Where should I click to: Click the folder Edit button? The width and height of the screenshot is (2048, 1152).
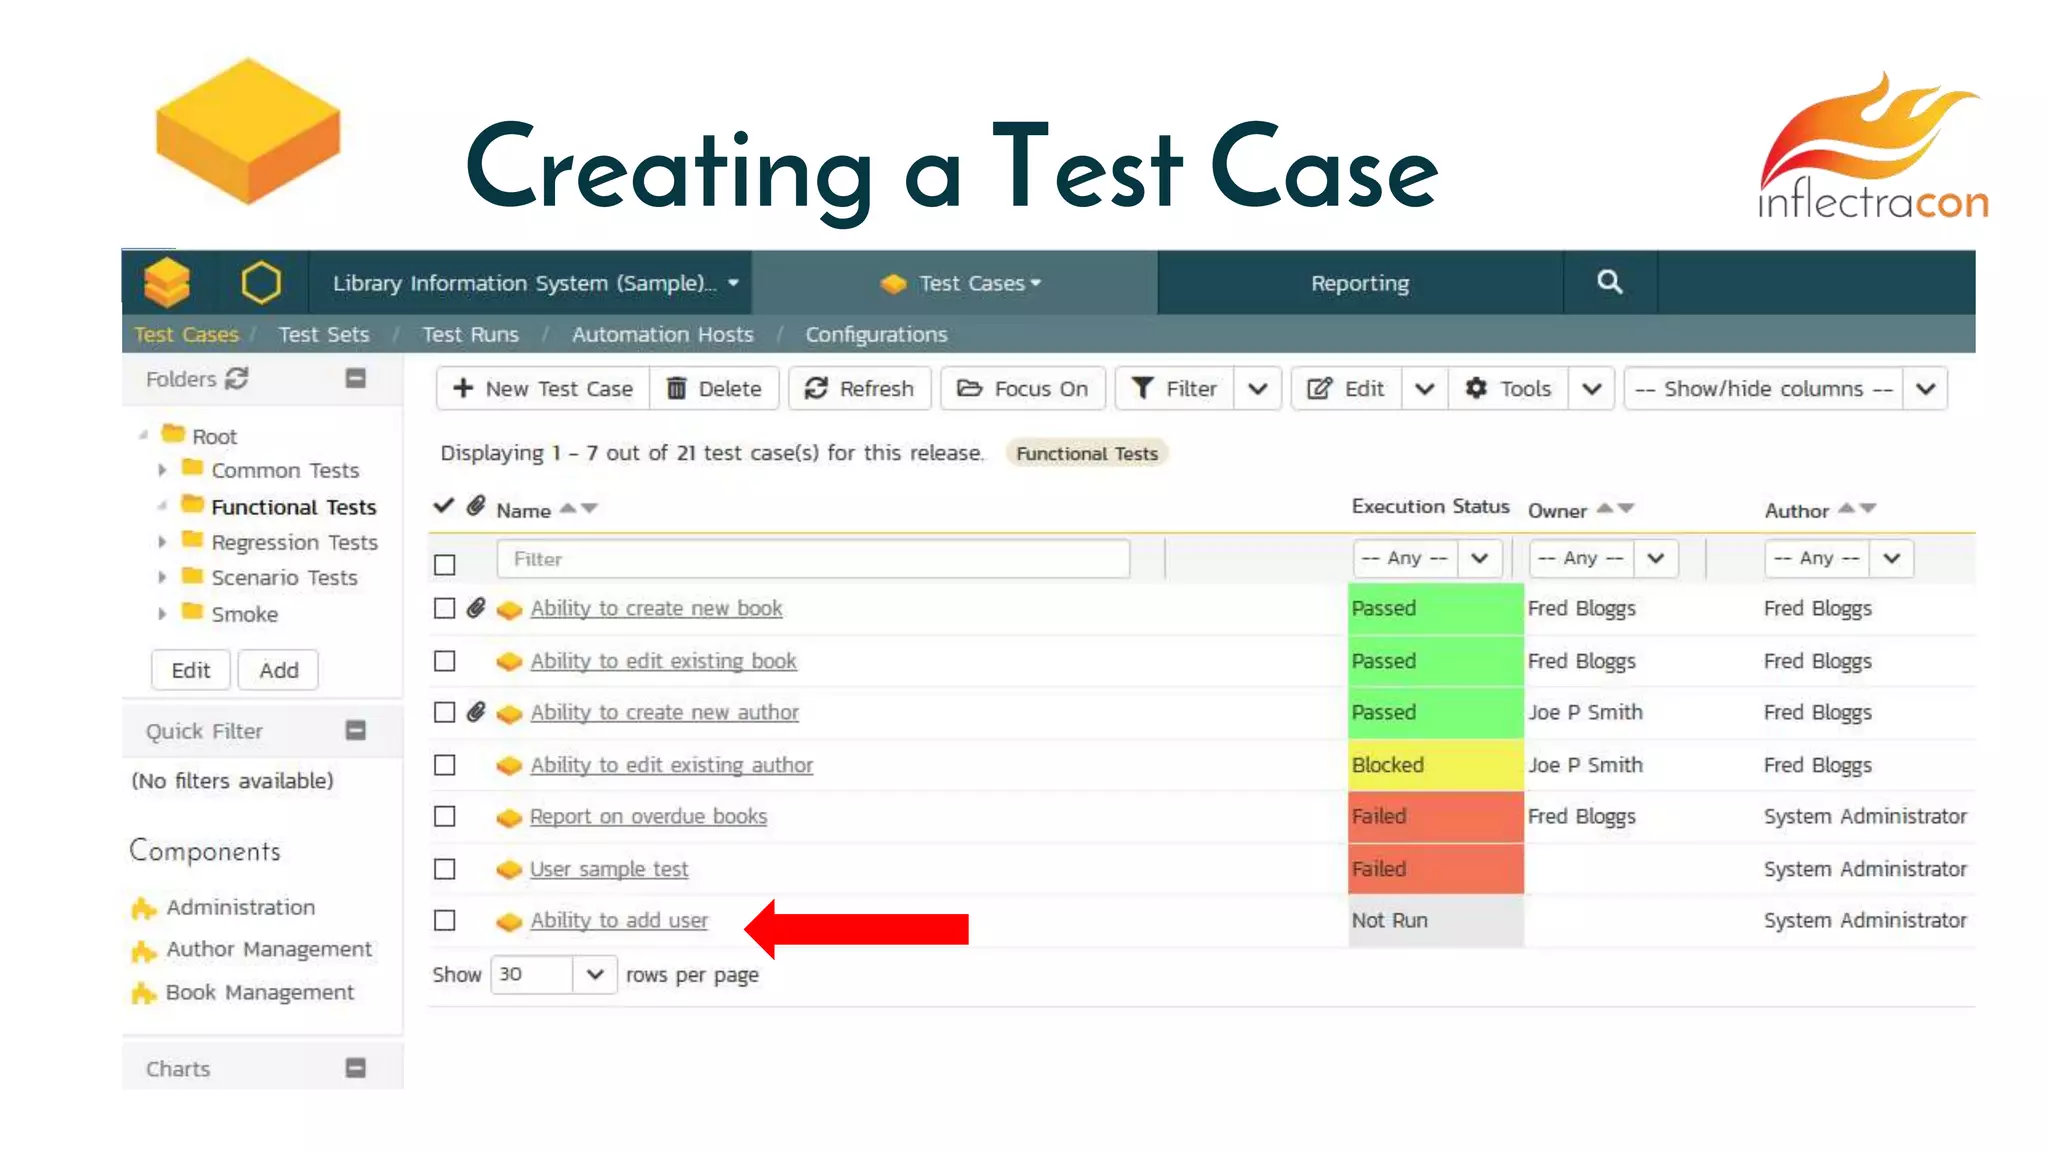[190, 670]
